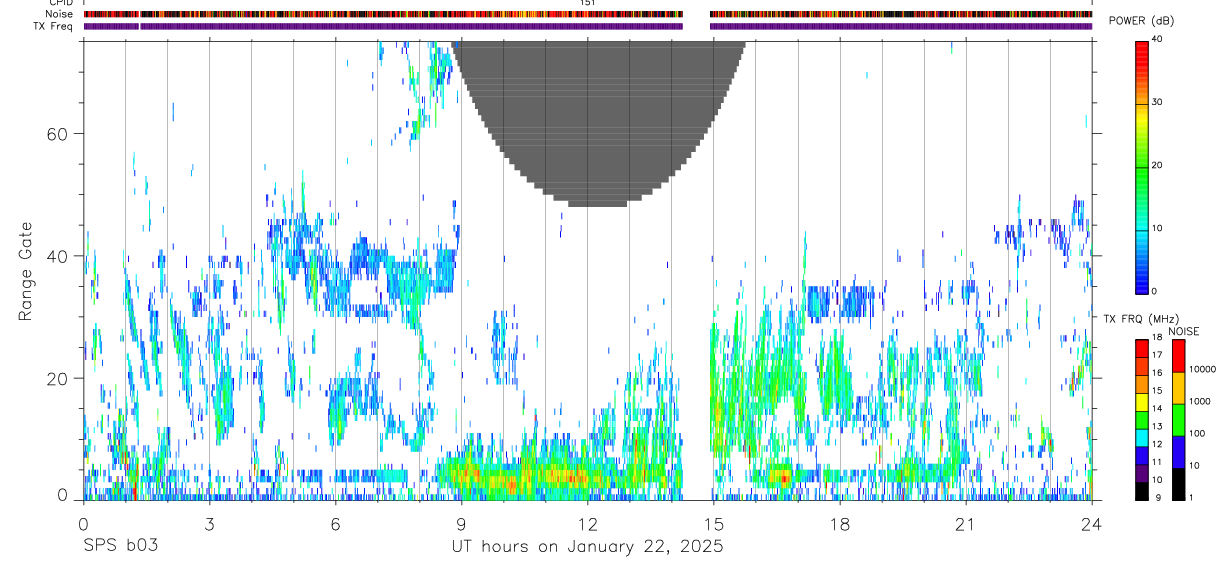Click the "24" tick on the UT hours axis
Screen dimensions: 1228x567
coord(1092,524)
